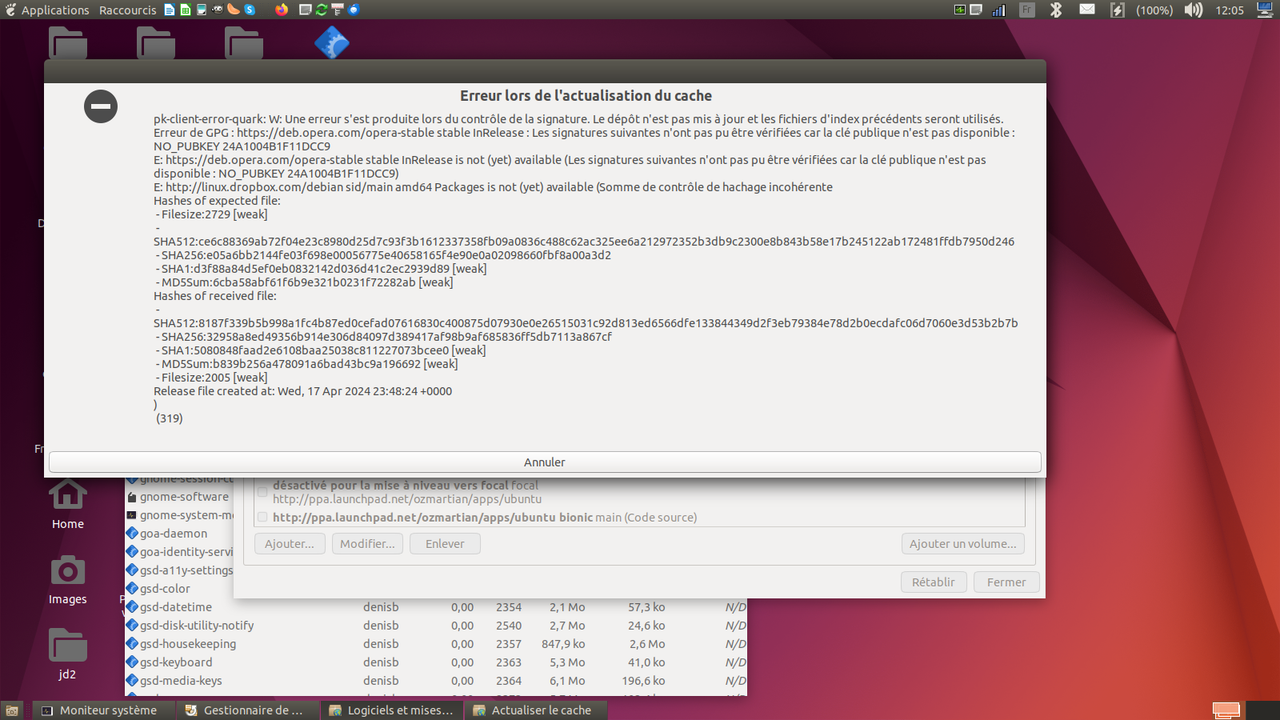Screen dimensions: 1280x720
Task: Open the Applications menu in the top panel
Action: click(x=55, y=10)
